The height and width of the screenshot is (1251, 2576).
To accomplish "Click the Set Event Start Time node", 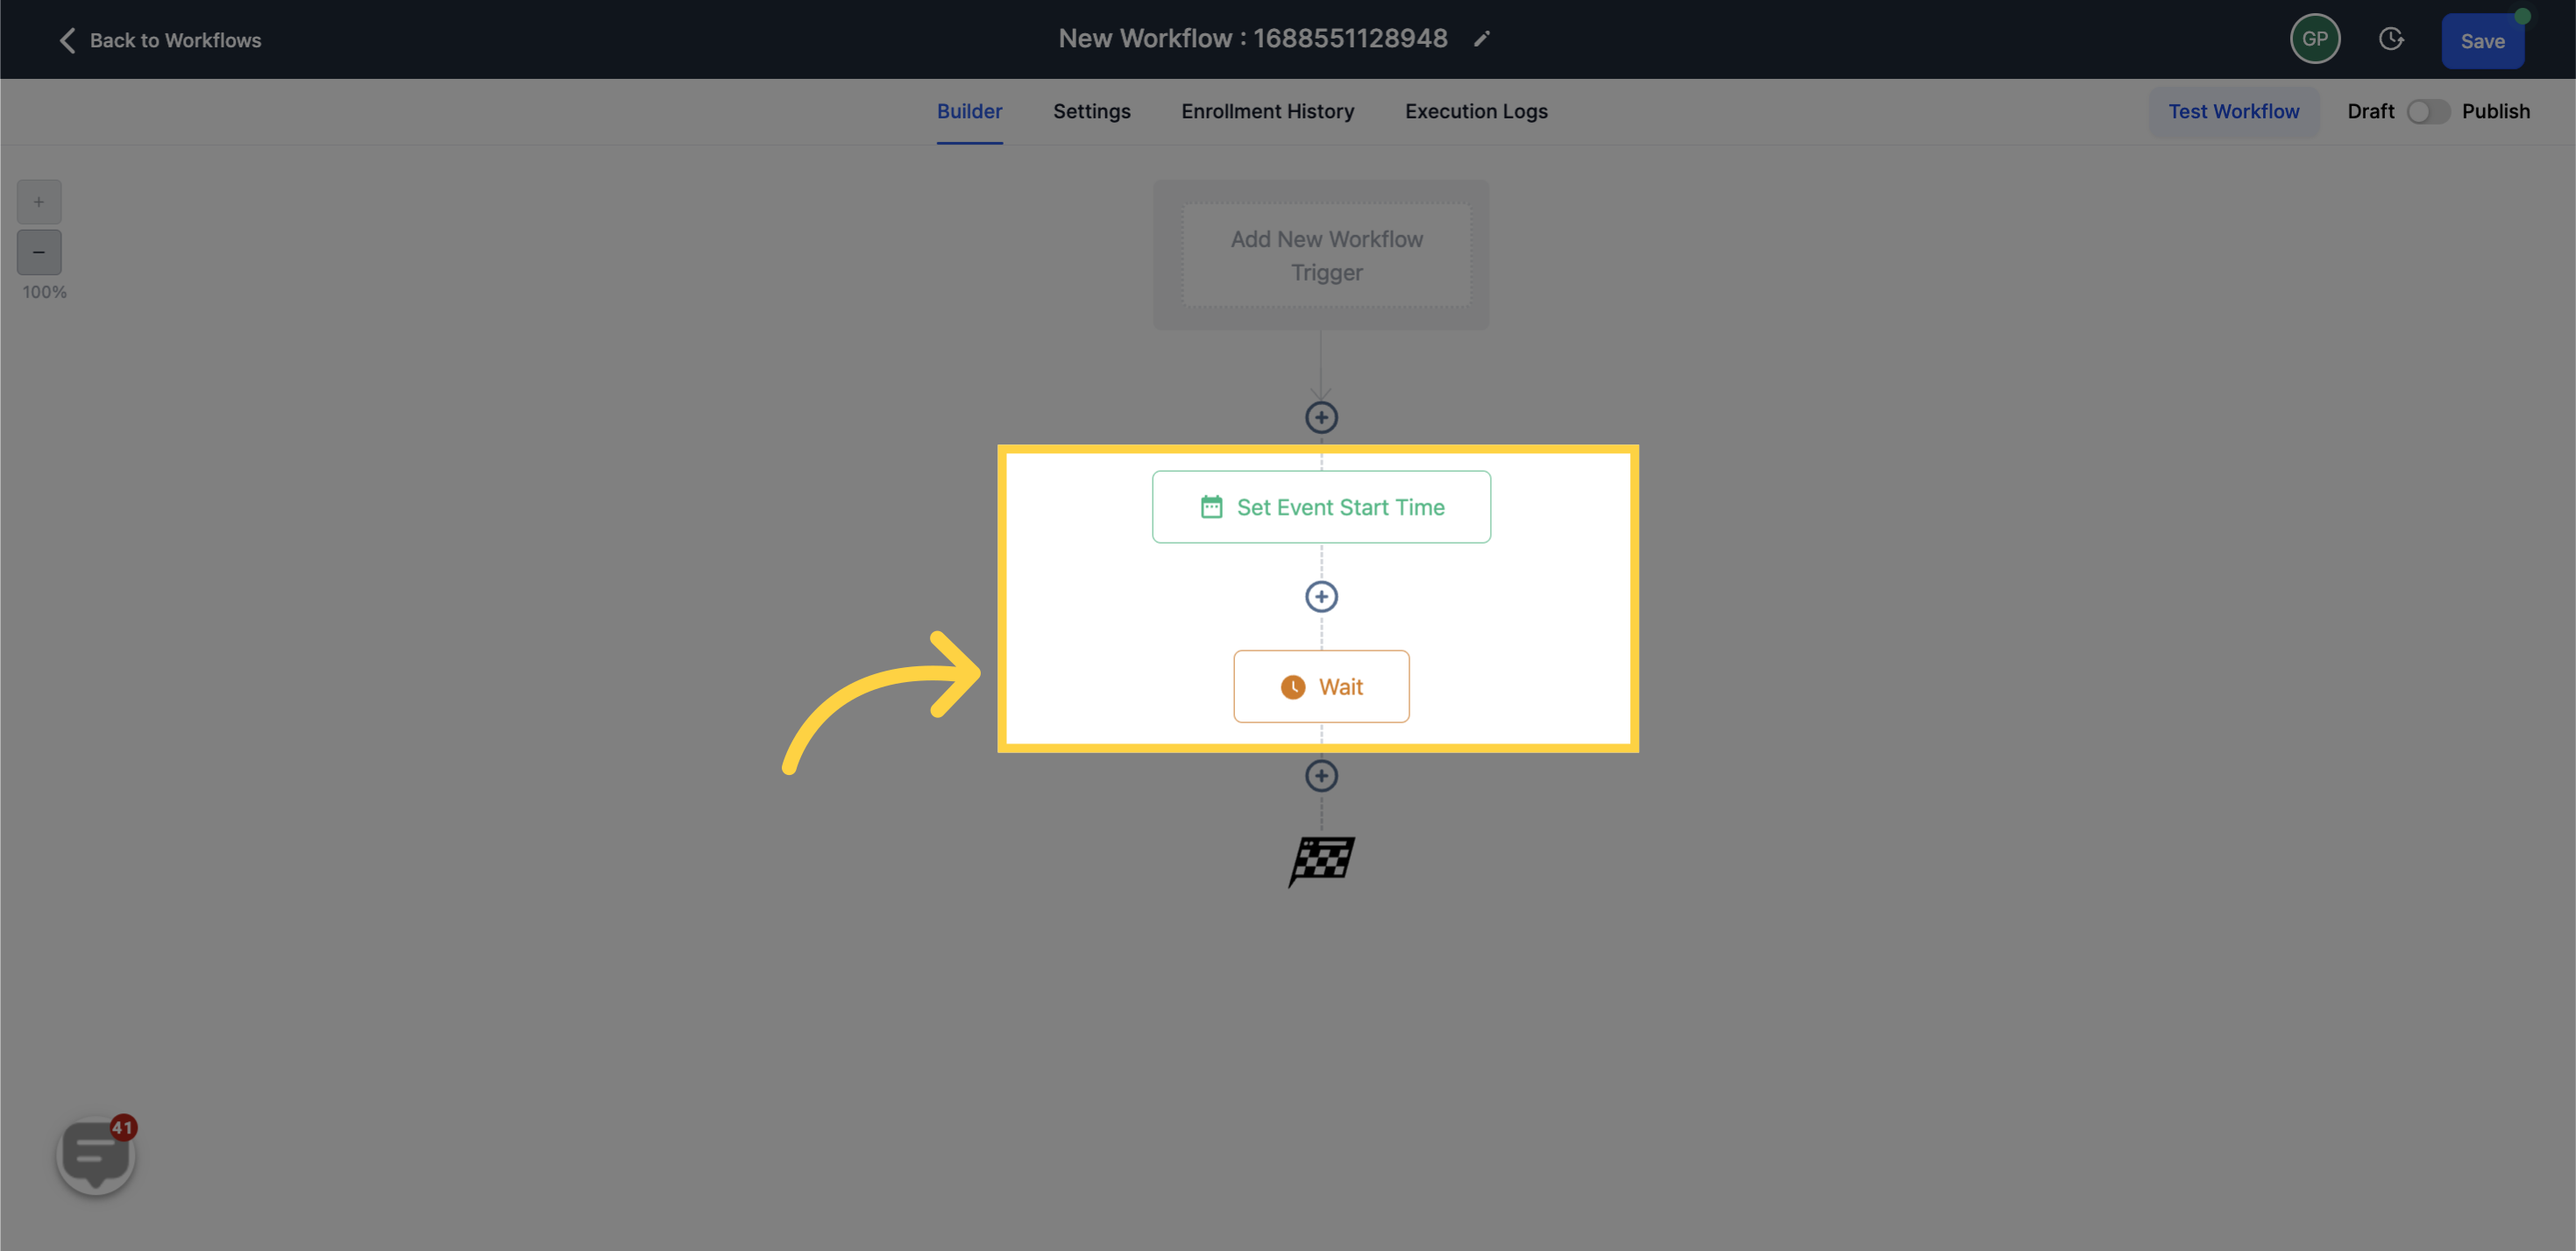I will (x=1321, y=507).
